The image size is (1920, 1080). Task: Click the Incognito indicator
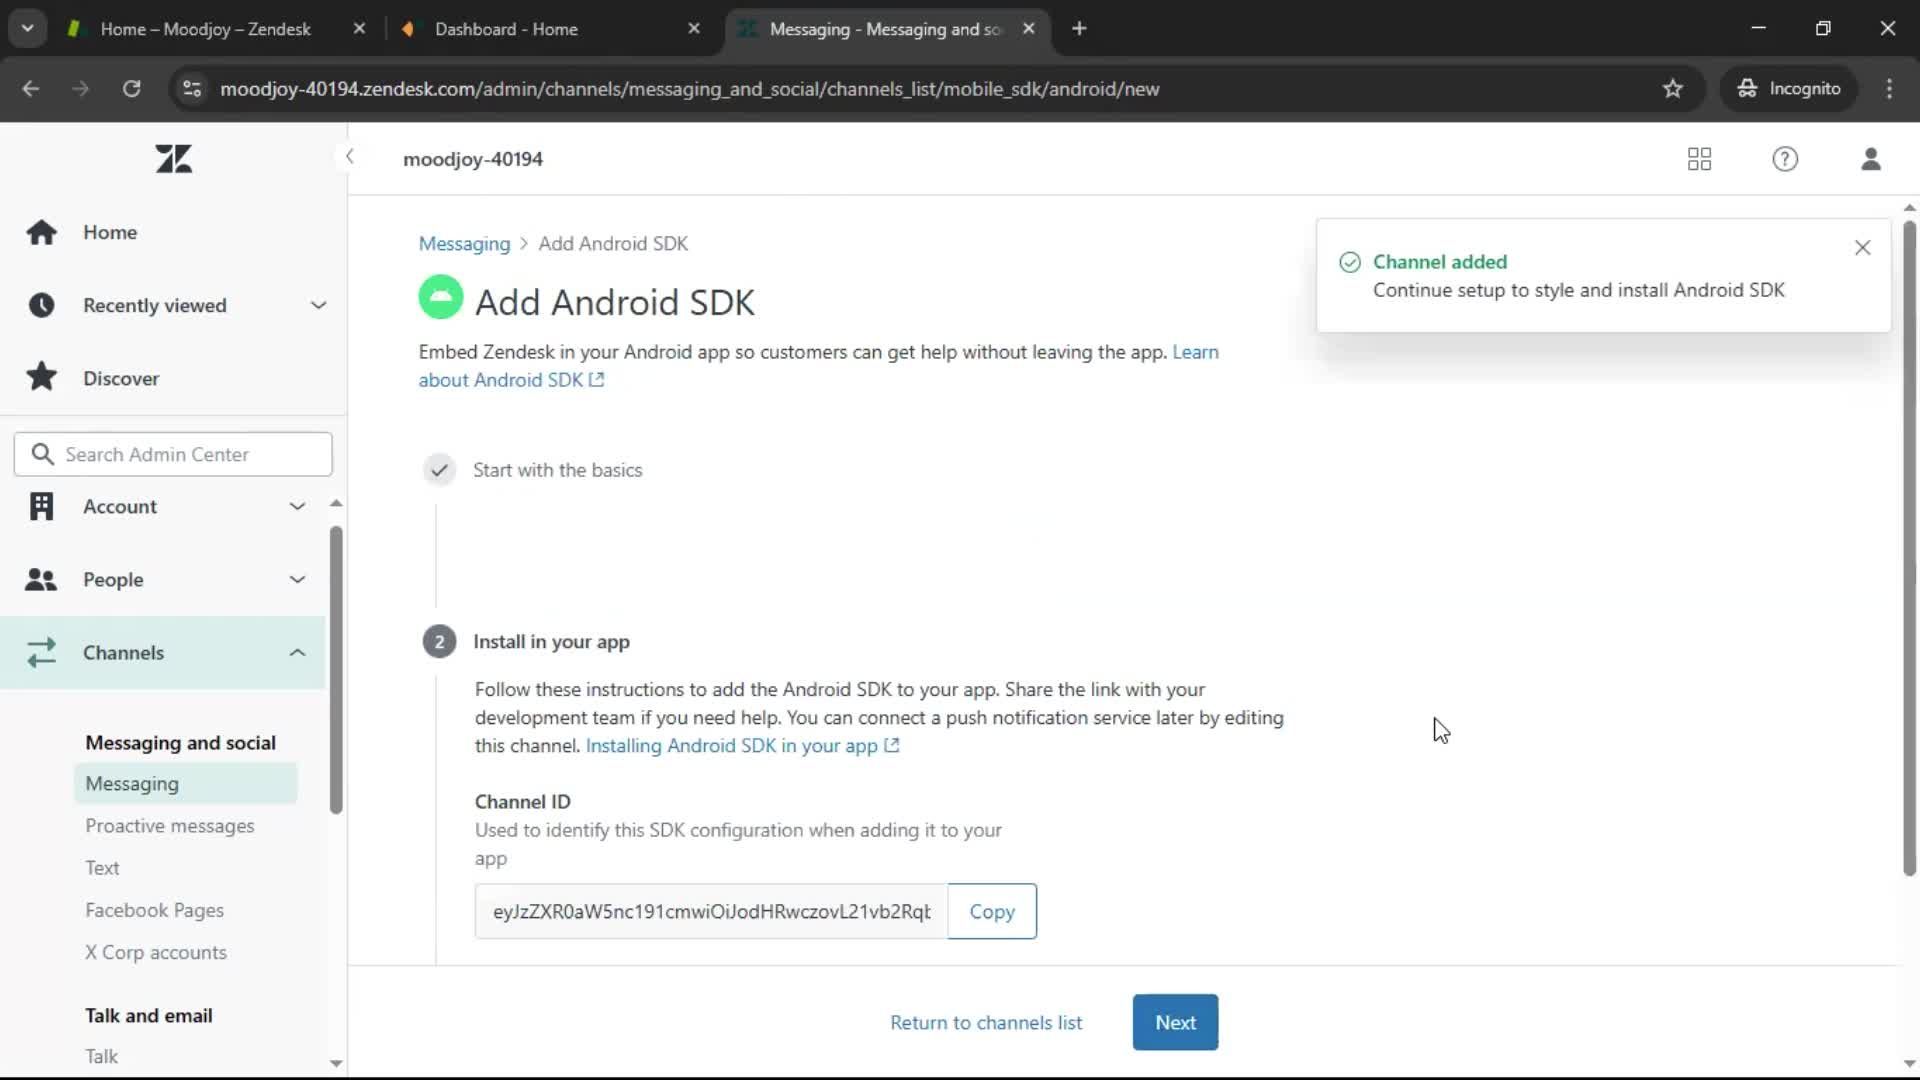coord(1789,89)
